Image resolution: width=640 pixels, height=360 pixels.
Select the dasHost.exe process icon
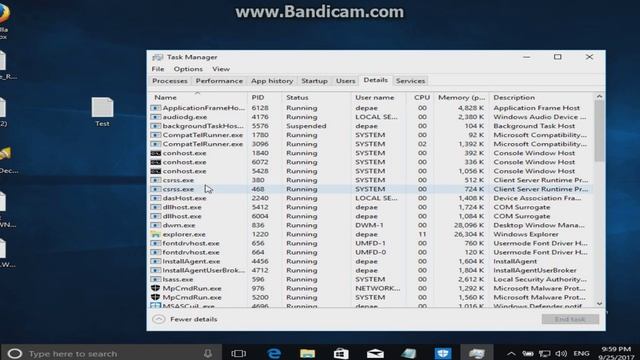click(x=156, y=198)
